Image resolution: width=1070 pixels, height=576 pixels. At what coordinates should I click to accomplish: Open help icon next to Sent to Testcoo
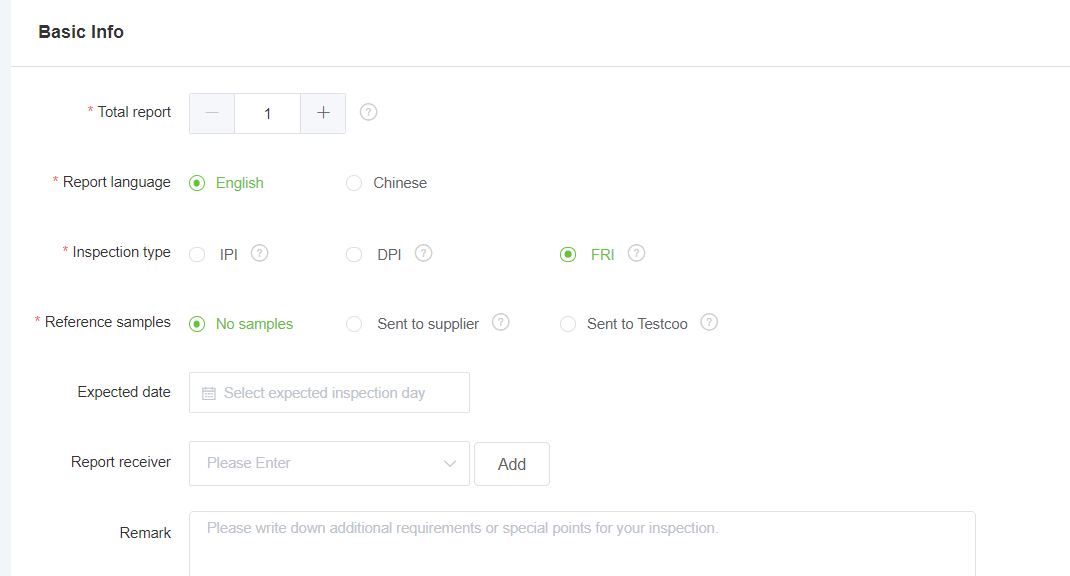tap(710, 322)
